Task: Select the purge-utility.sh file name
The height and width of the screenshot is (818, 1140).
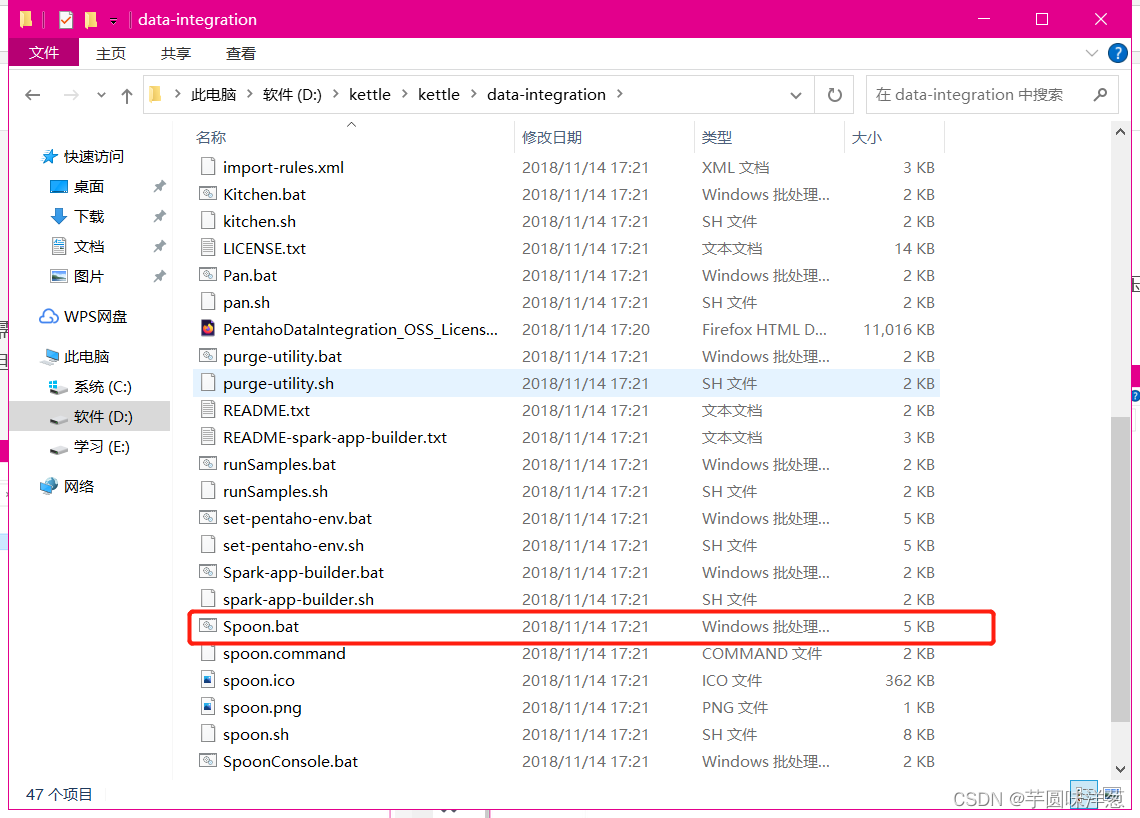Action: pos(278,383)
